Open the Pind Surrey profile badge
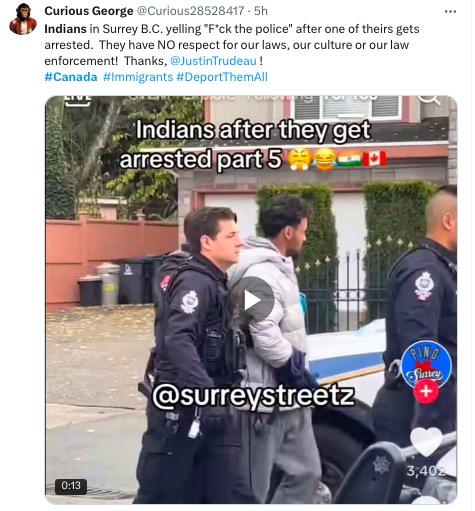The image size is (475, 511). [426, 364]
